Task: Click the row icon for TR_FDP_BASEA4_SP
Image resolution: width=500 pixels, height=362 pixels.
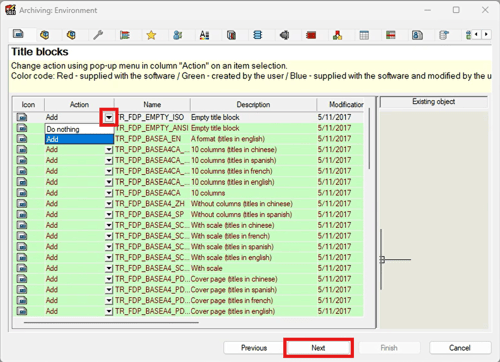Action: coord(22,214)
